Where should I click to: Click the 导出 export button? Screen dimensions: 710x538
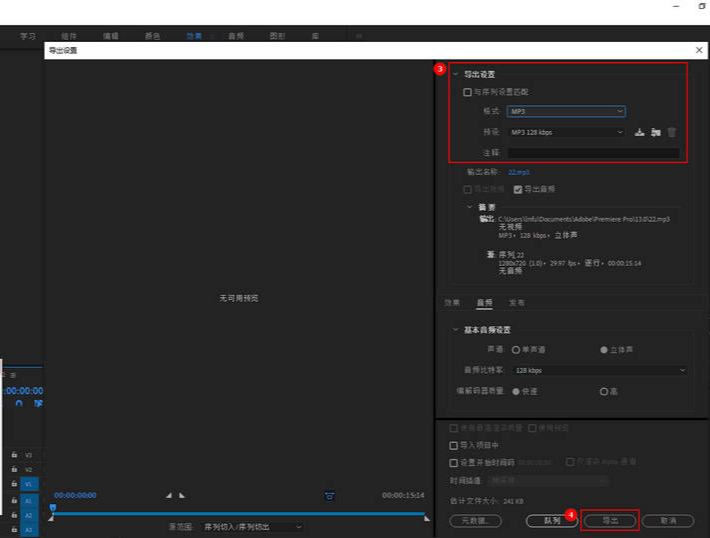609,521
